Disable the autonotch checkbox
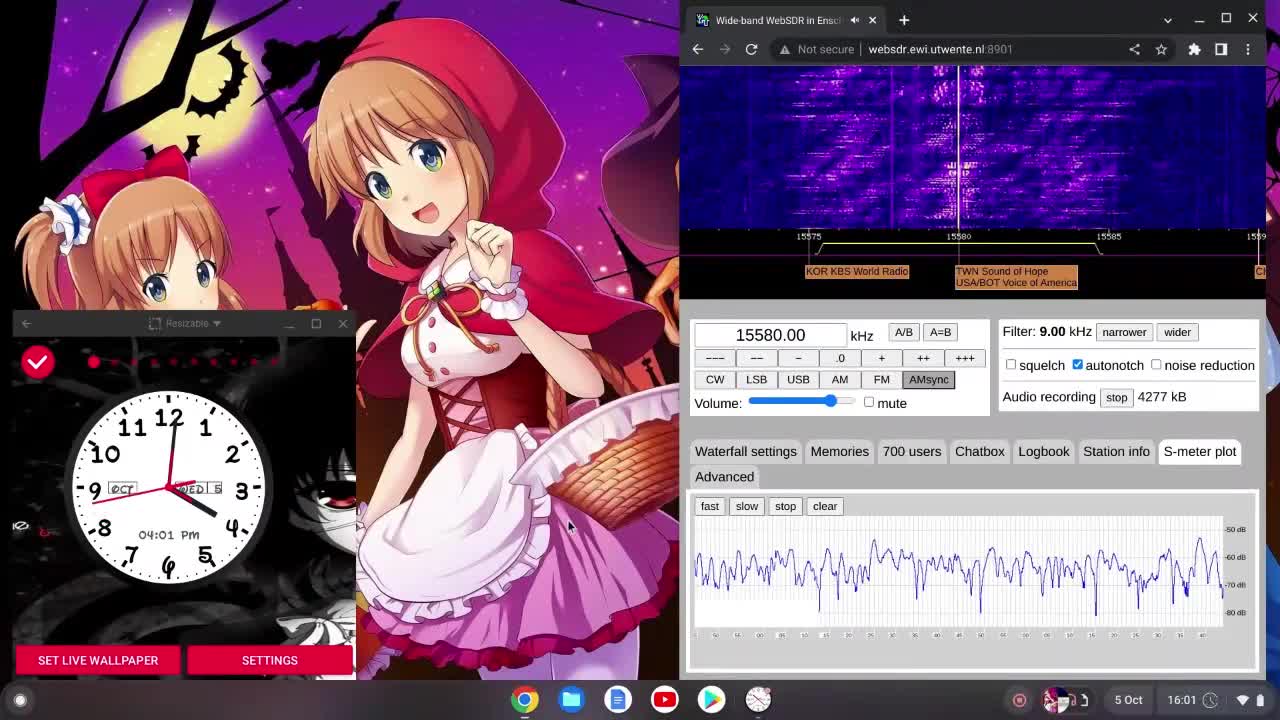The width and height of the screenshot is (1280, 720). tap(1077, 365)
